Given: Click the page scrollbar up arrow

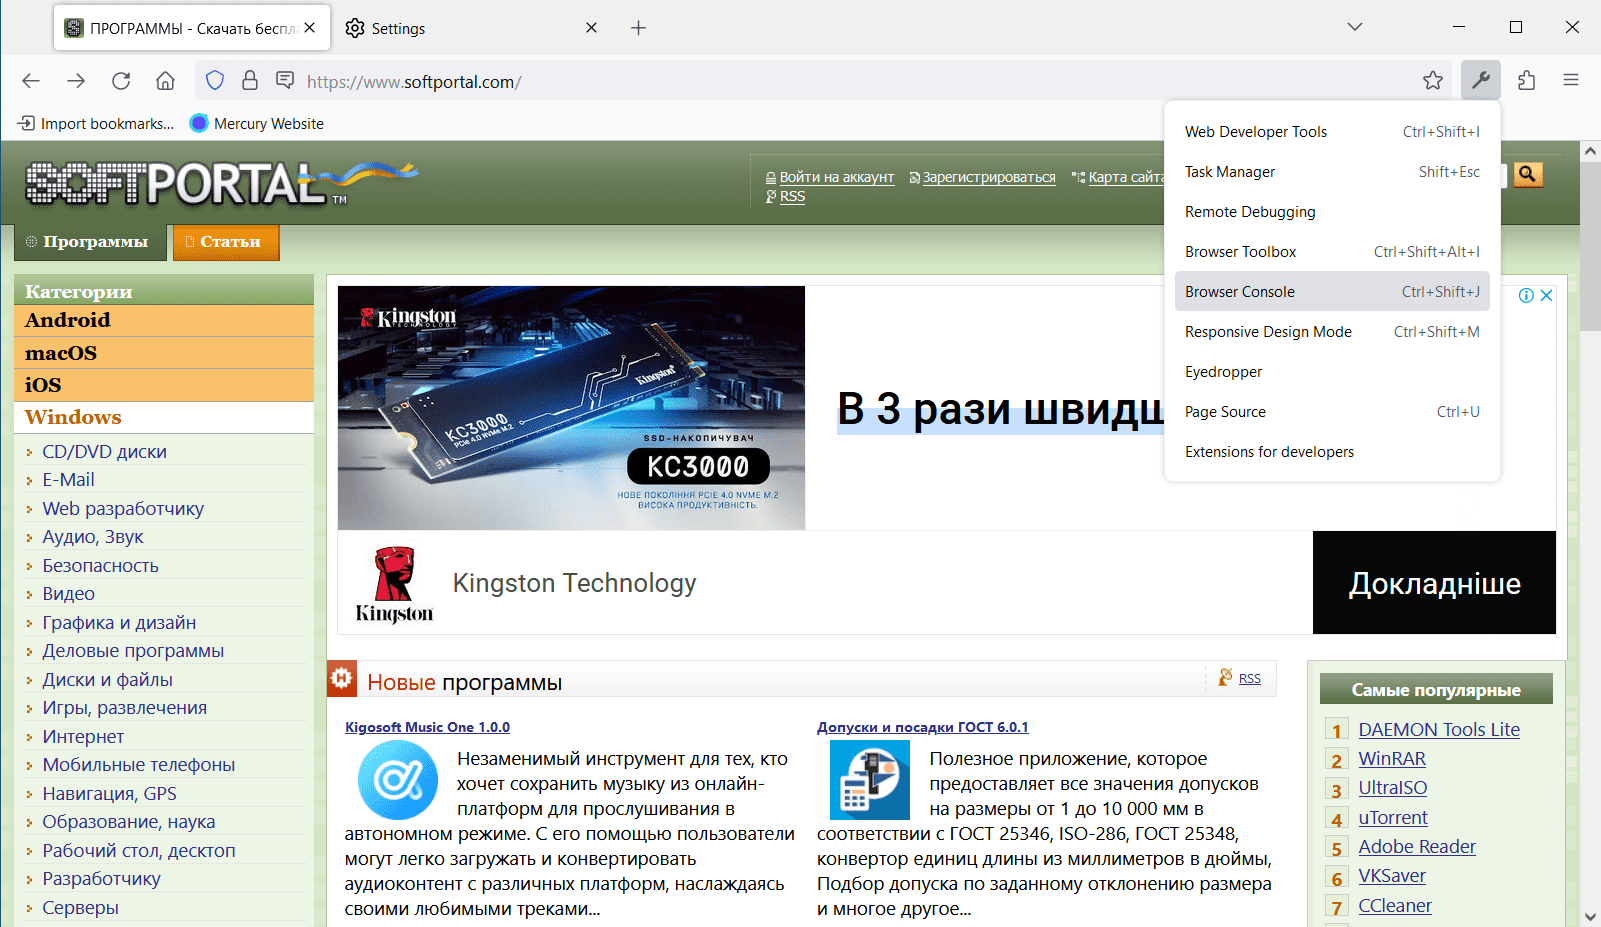Looking at the screenshot, I should tap(1590, 151).
